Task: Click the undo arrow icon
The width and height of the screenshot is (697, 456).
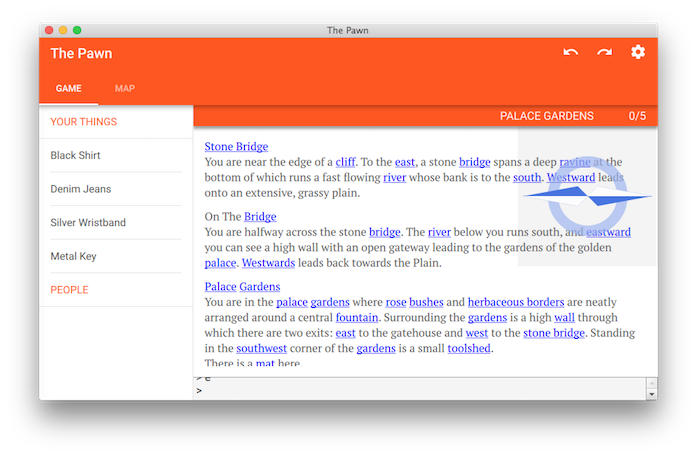Action: click(x=570, y=53)
